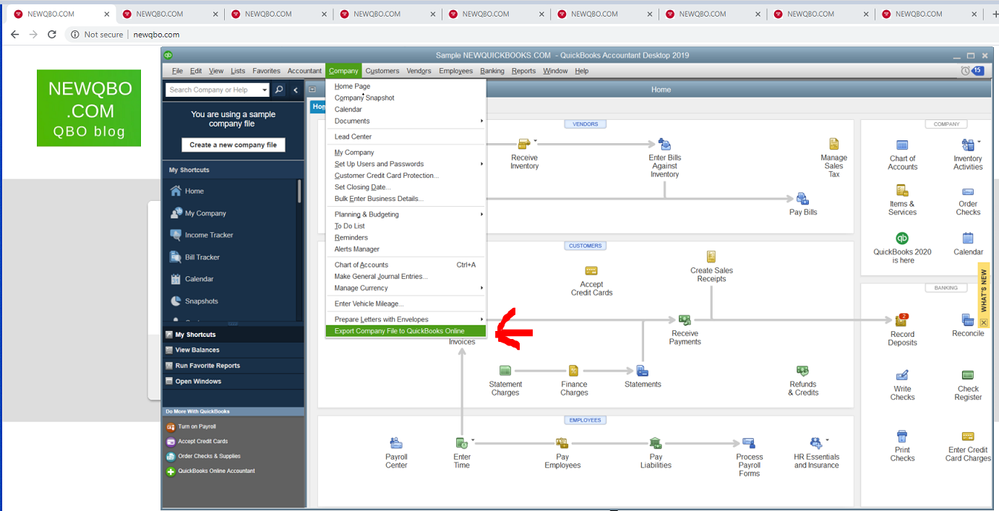Click Finance Charges icon

click(573, 370)
